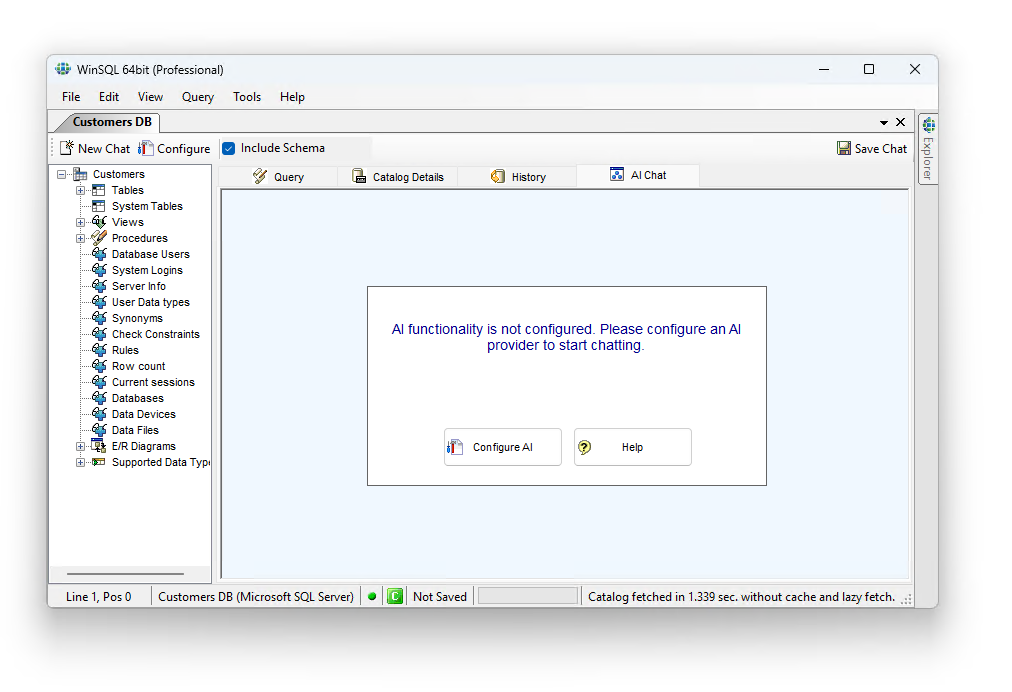Expand the Tables tree node
Image resolution: width=1012 pixels, height=692 pixels.
coord(80,190)
